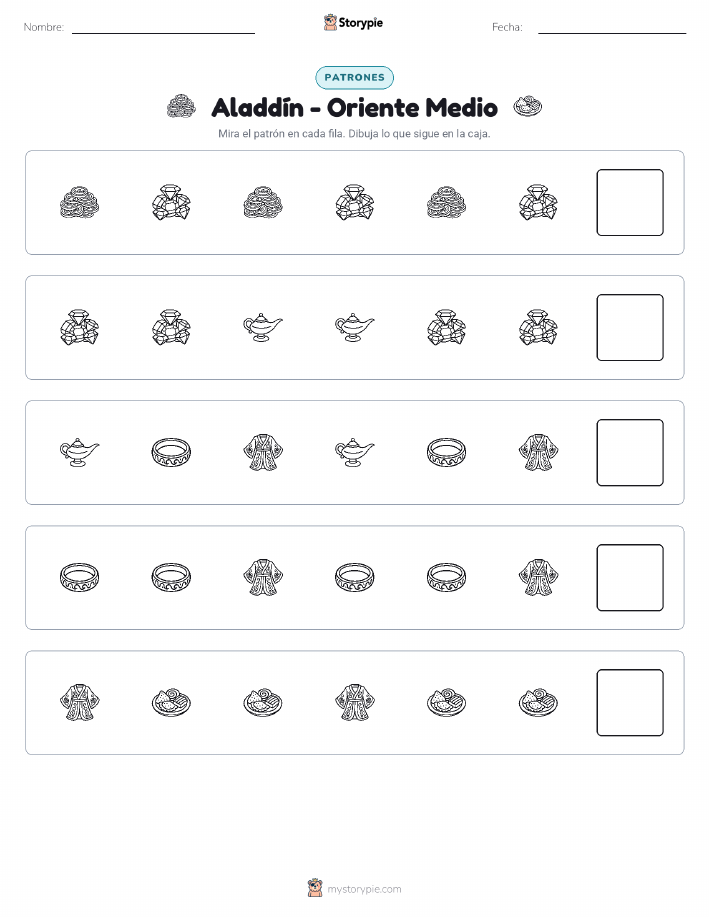Click the answer box in row two
The height and width of the screenshot is (917, 709).
[630, 328]
